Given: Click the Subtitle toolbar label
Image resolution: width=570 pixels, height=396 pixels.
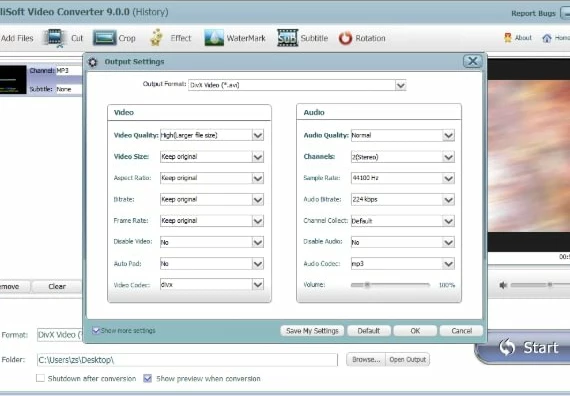Looking at the screenshot, I should [314, 38].
